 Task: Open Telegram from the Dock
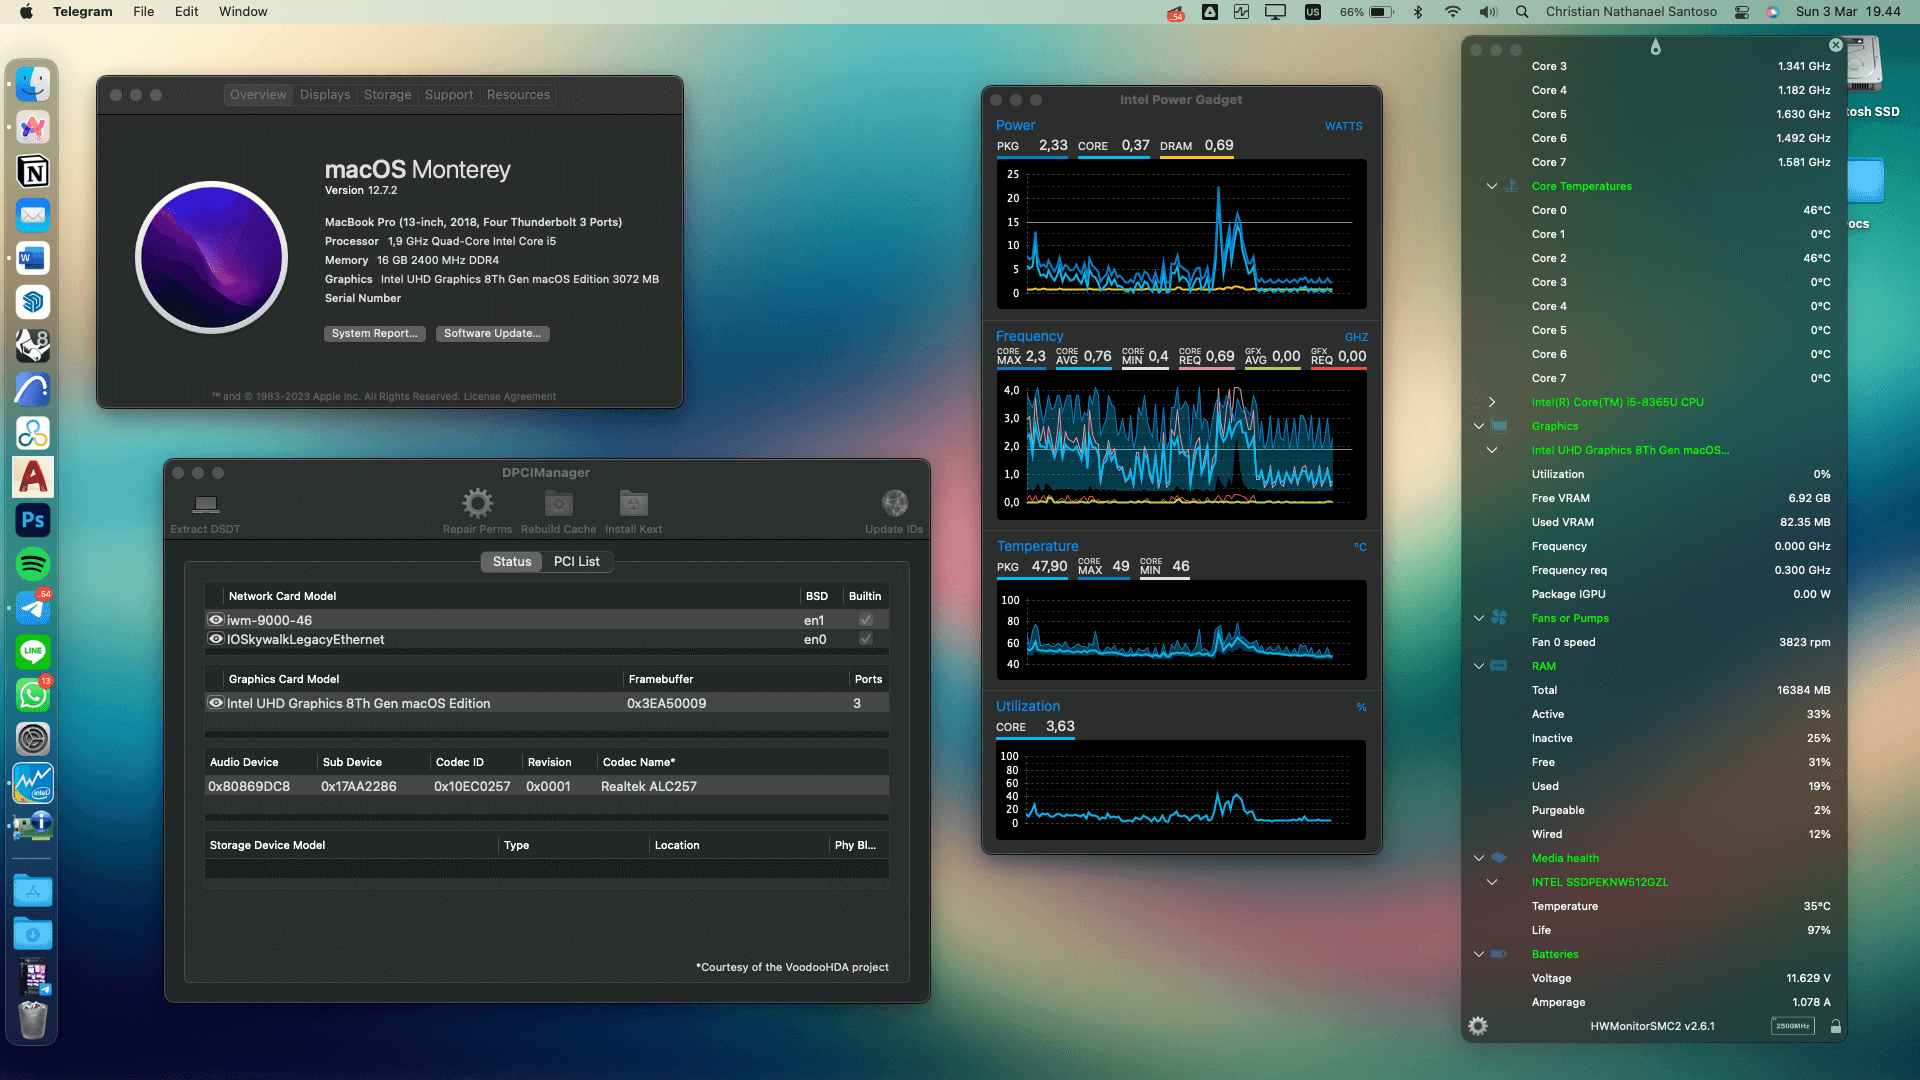click(x=33, y=608)
